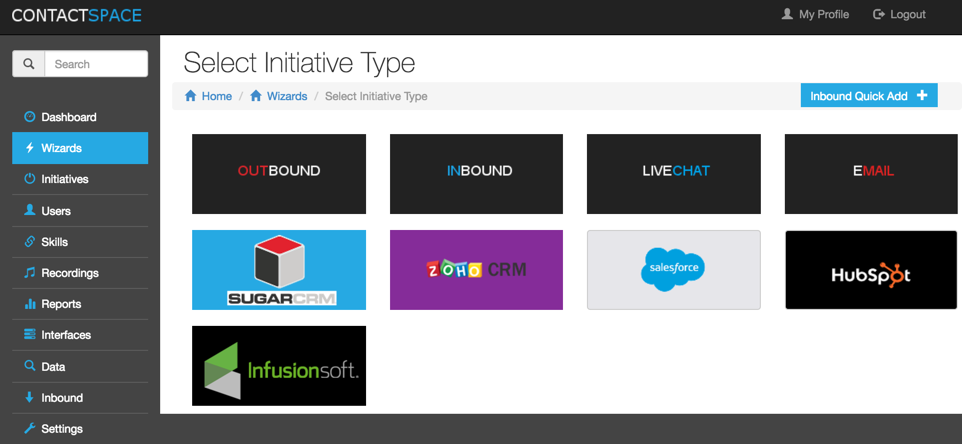
Task: Open Settings in the sidebar
Action: 80,429
